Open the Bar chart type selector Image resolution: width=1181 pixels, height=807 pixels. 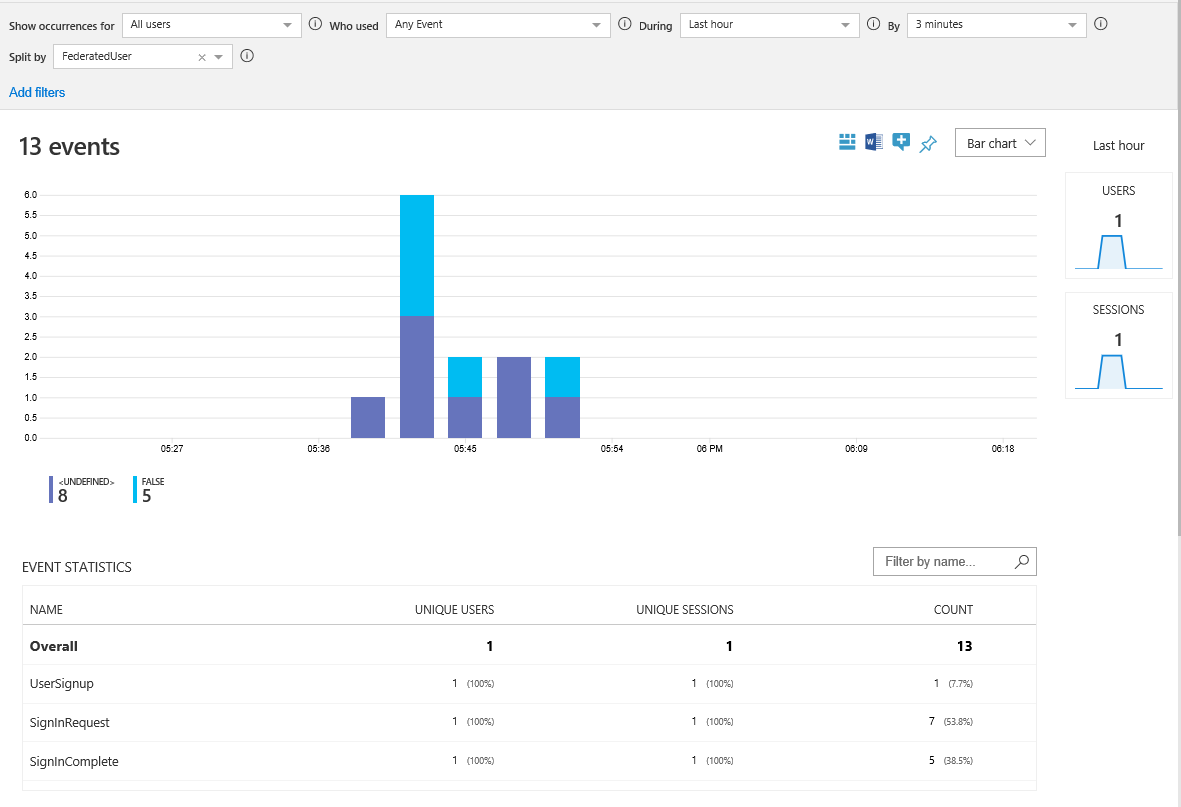(x=1000, y=142)
